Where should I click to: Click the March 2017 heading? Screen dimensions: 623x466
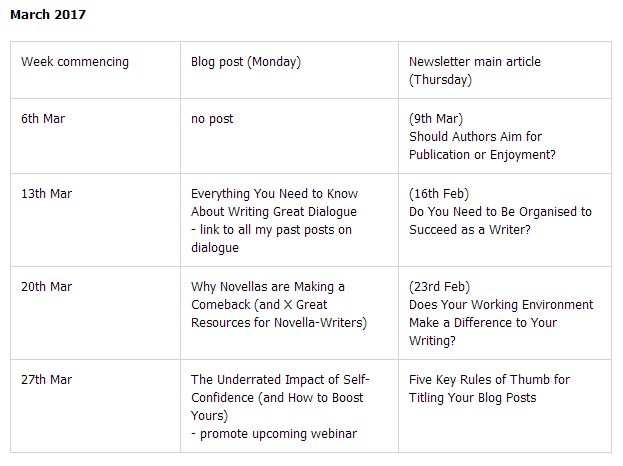point(48,15)
